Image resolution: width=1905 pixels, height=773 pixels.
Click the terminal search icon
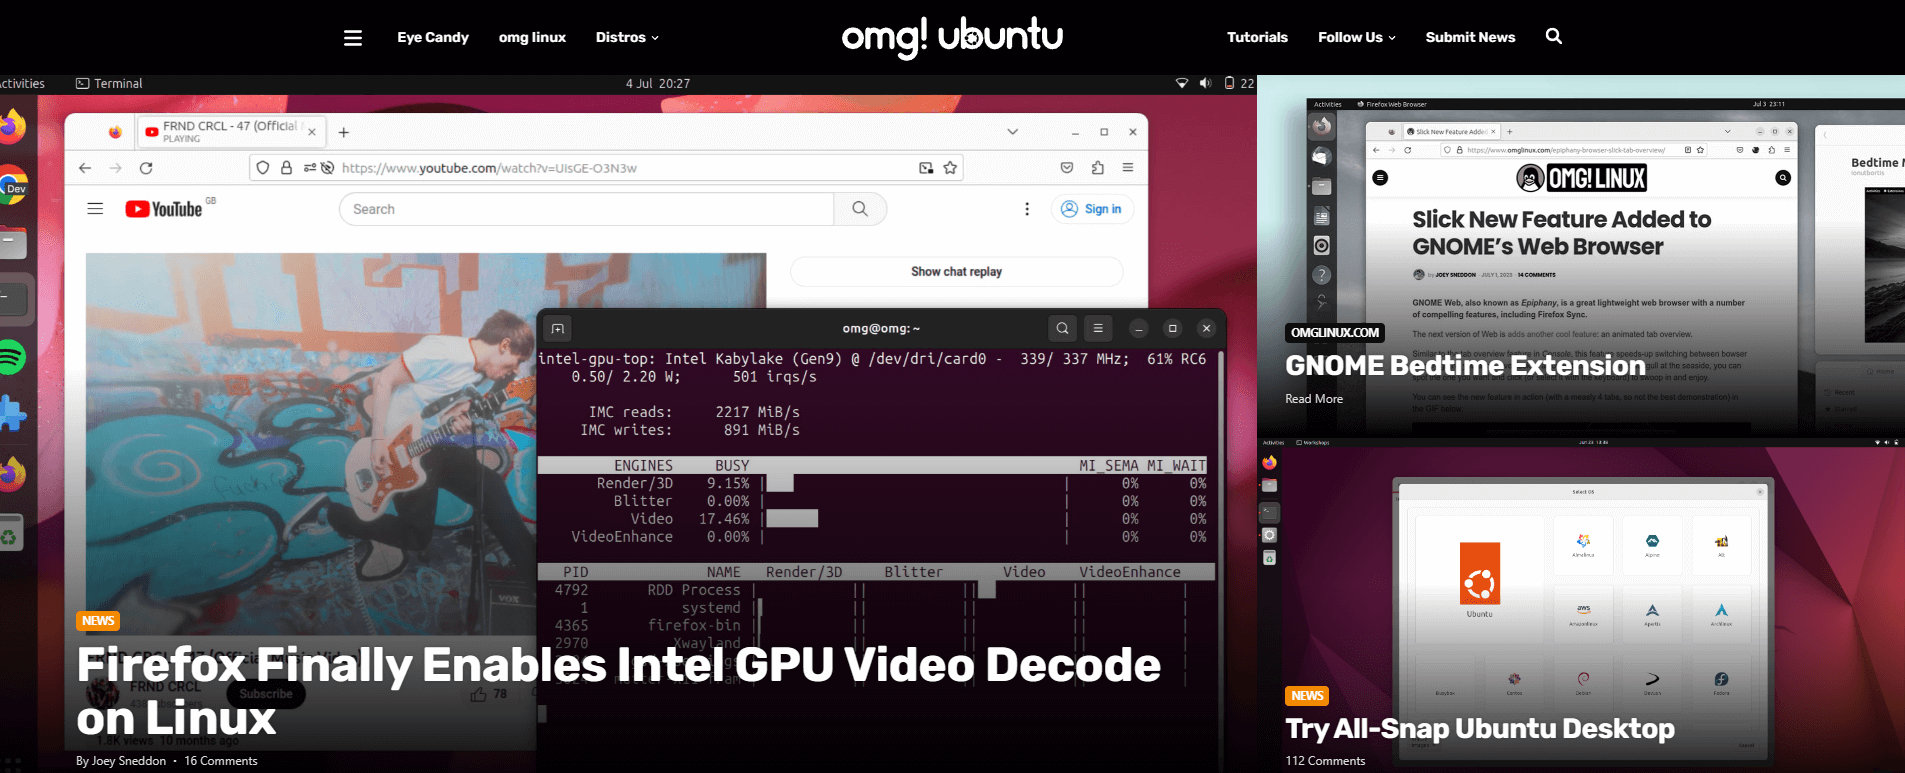click(x=1062, y=328)
